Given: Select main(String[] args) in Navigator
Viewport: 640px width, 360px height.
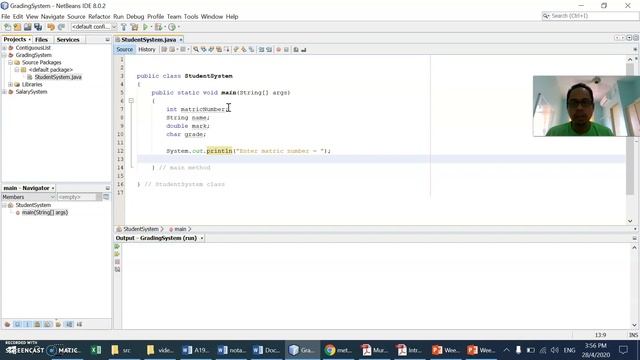Looking at the screenshot, I should 44,213.
